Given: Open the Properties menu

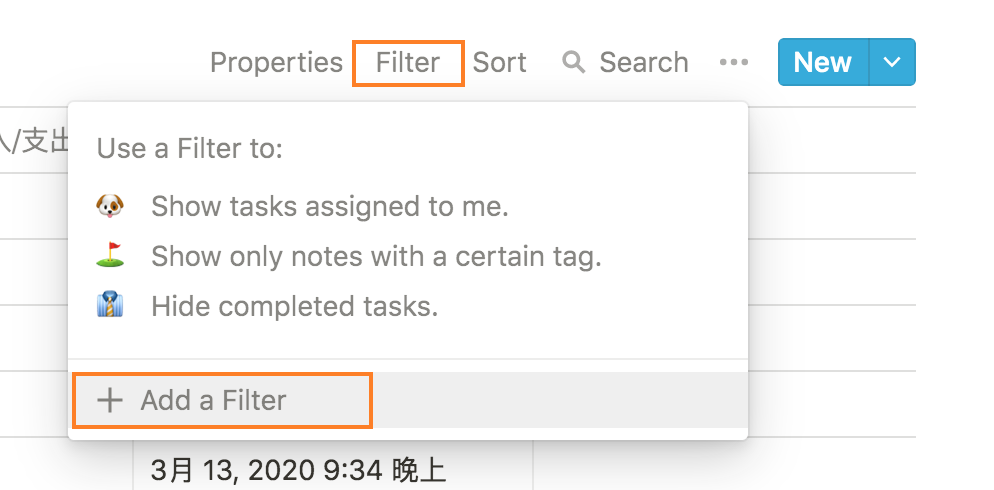Looking at the screenshot, I should coord(276,62).
